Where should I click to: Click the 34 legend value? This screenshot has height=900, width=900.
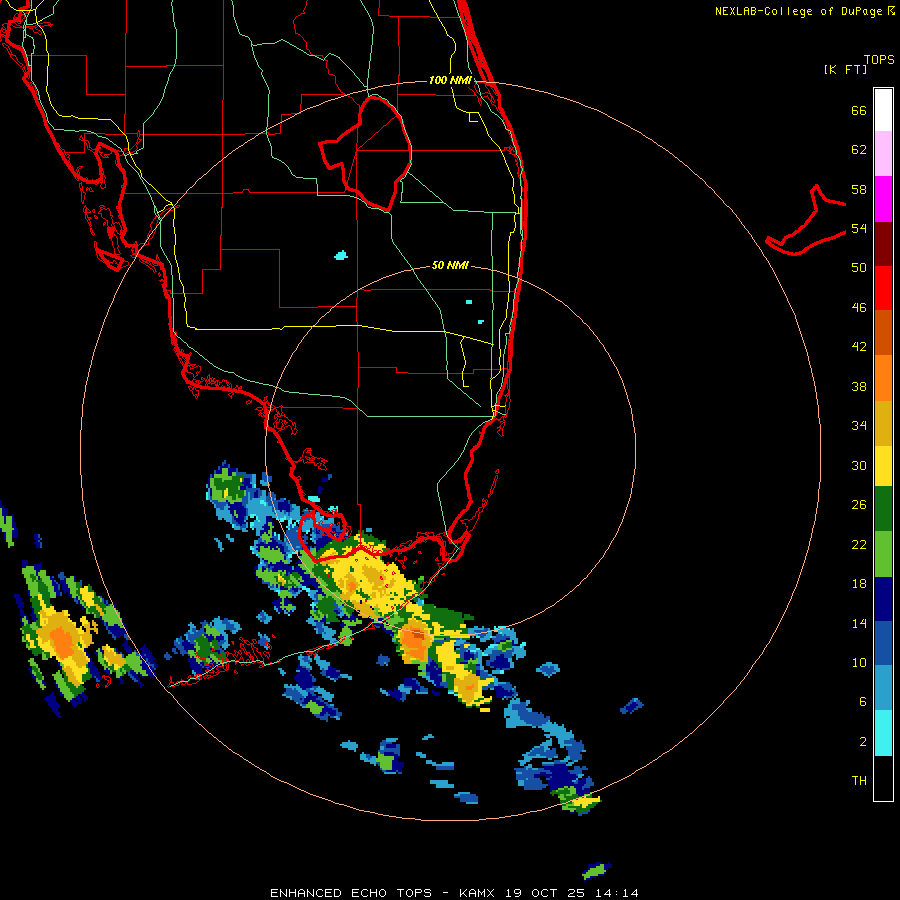859,426
